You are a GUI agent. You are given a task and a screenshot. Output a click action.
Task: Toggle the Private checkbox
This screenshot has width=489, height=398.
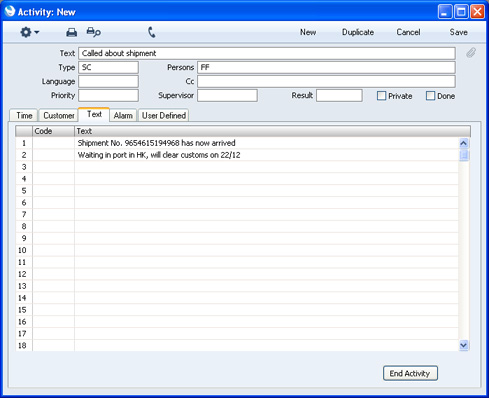point(381,96)
